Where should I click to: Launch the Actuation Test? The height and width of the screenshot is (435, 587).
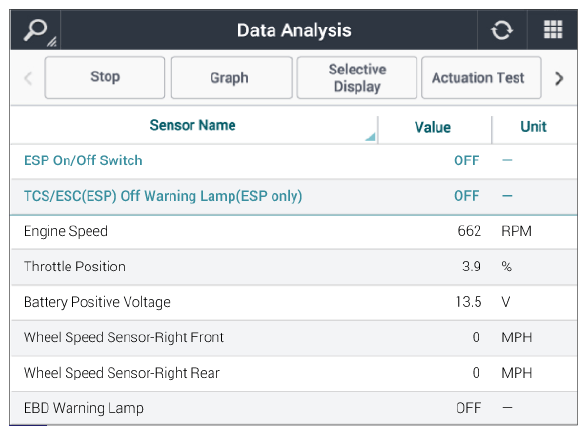click(x=481, y=77)
